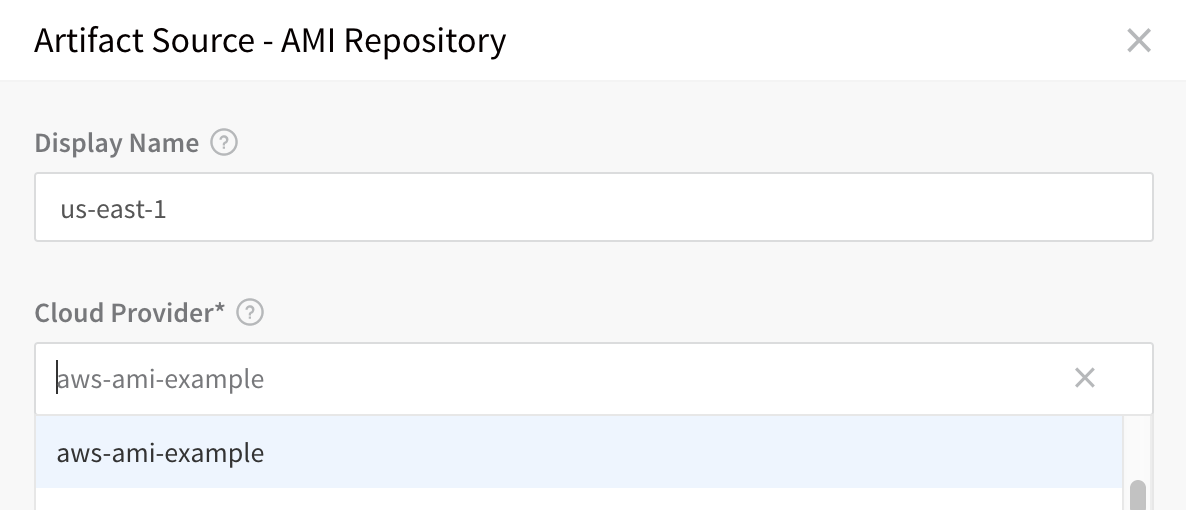Click the aws-ami-example placeholder in Cloud Provider

[160, 378]
